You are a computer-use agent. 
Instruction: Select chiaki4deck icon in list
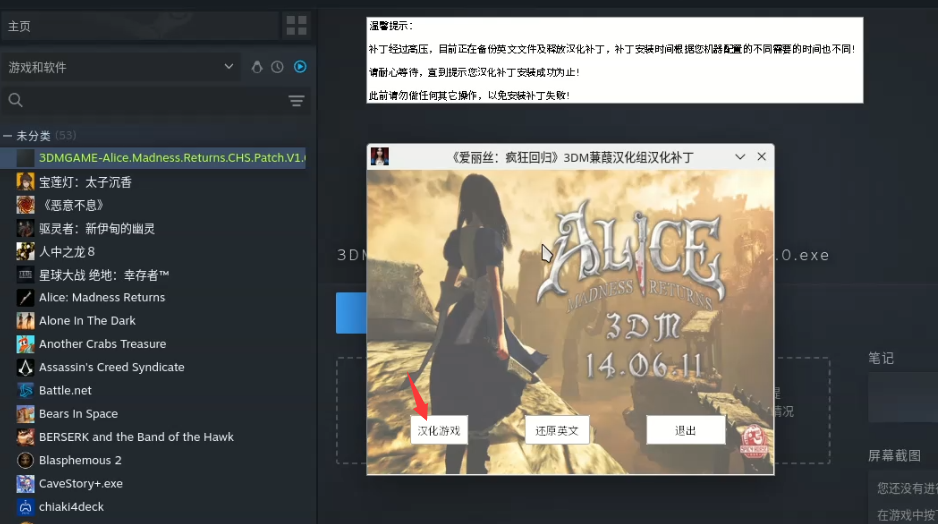[25, 507]
